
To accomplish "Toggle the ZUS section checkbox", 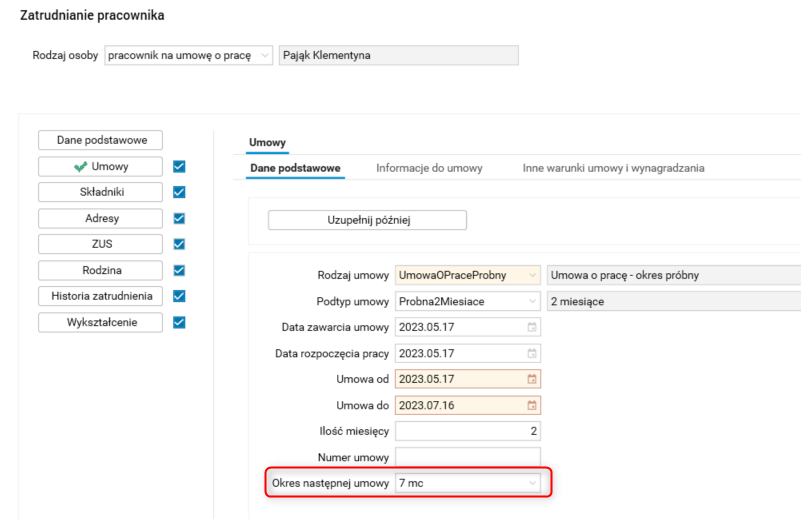I will [179, 244].
